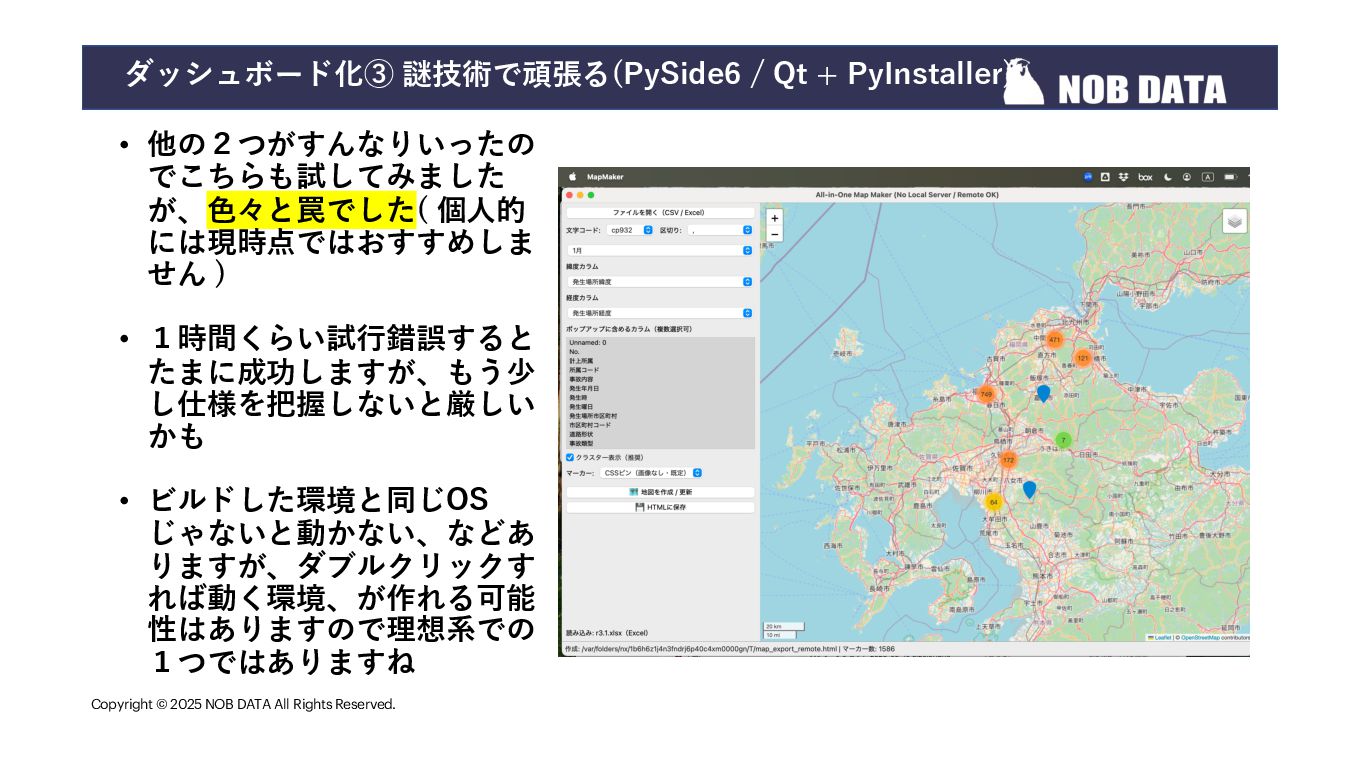
Task: Open the マーカー CSSピン dropdown
Action: pos(650,473)
